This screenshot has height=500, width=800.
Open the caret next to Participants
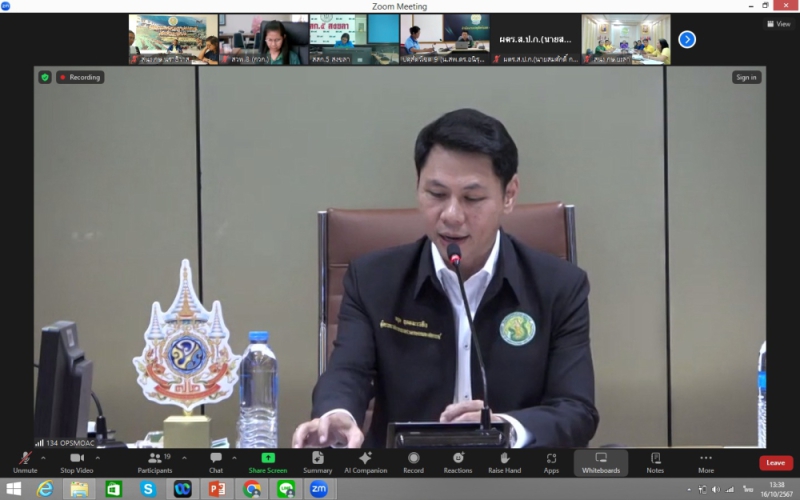pyautogui.click(x=184, y=458)
